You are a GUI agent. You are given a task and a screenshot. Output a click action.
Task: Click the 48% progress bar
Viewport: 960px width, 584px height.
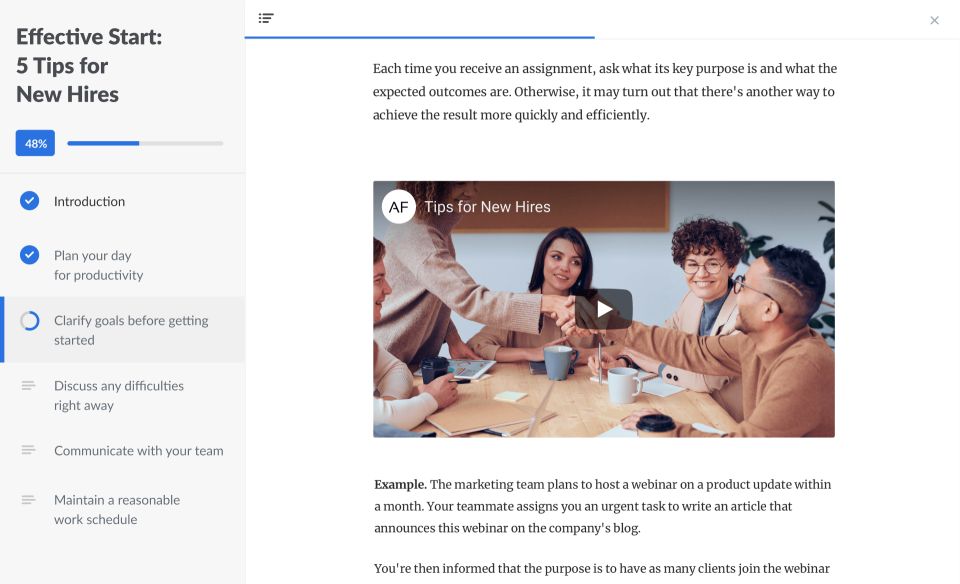point(144,143)
